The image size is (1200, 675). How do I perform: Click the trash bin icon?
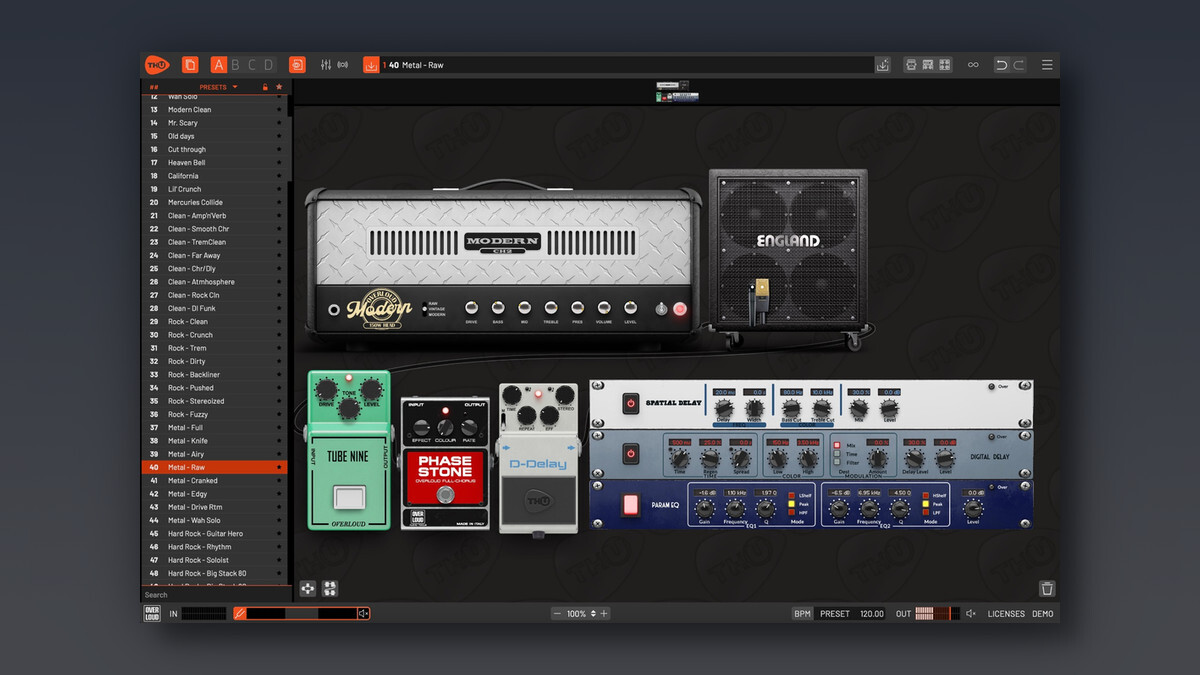1047,589
